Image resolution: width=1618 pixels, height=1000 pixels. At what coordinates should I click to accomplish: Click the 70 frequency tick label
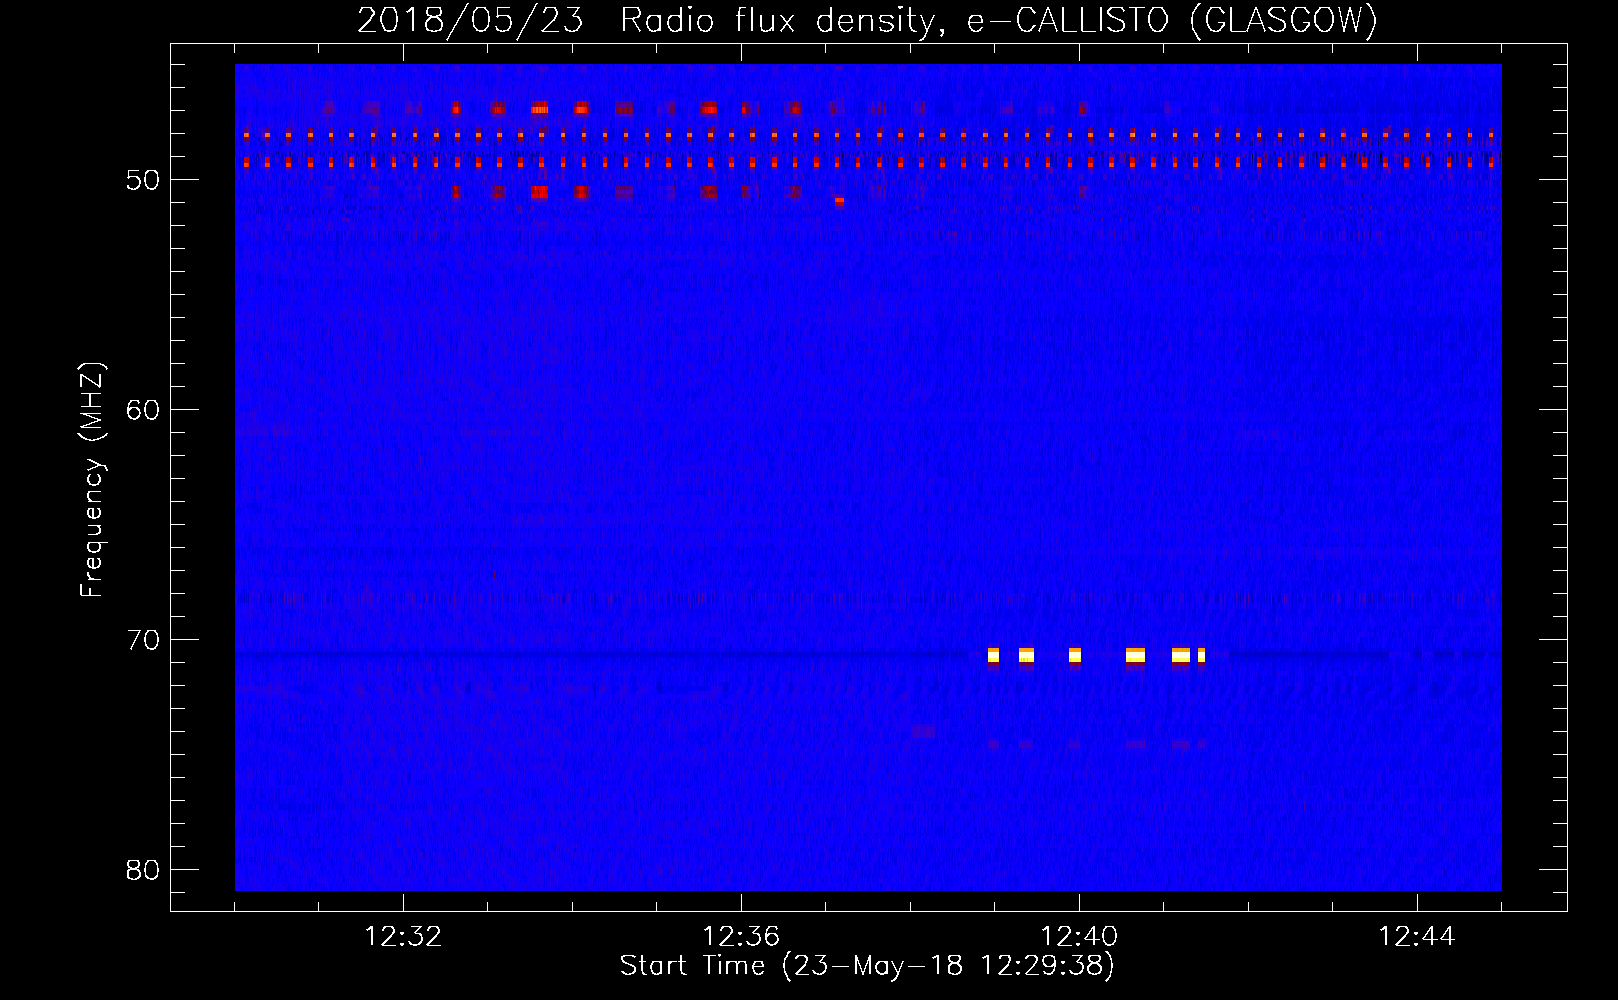coord(143,640)
